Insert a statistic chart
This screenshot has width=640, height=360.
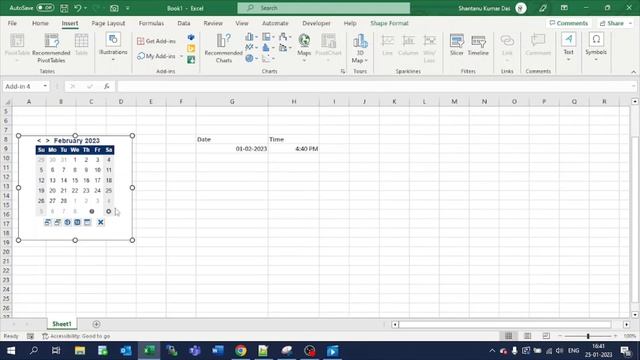(x=268, y=47)
